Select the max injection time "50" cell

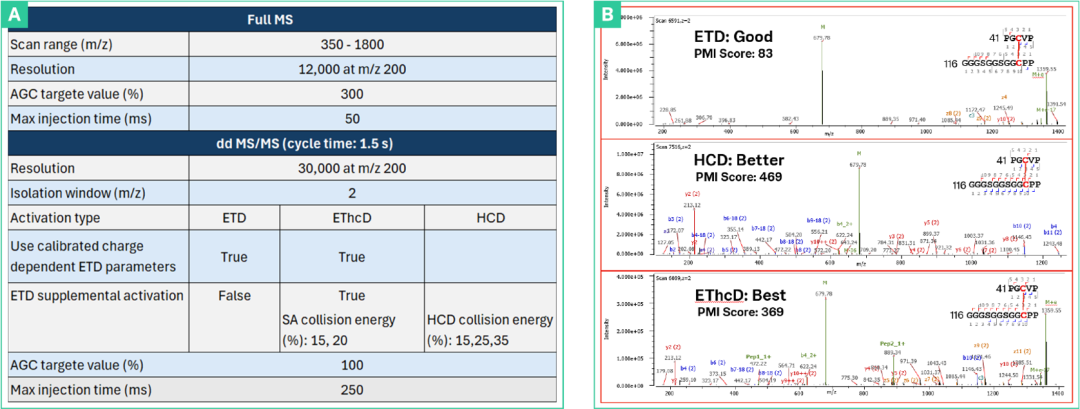tap(351, 120)
